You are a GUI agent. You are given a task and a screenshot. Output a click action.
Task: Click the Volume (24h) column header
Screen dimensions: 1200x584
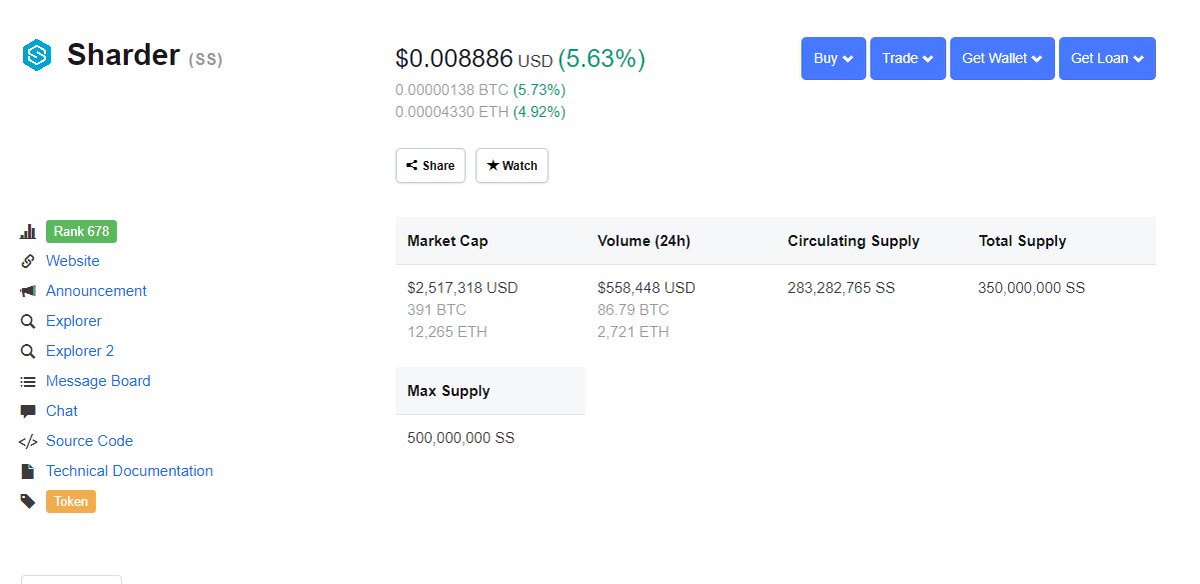644,241
